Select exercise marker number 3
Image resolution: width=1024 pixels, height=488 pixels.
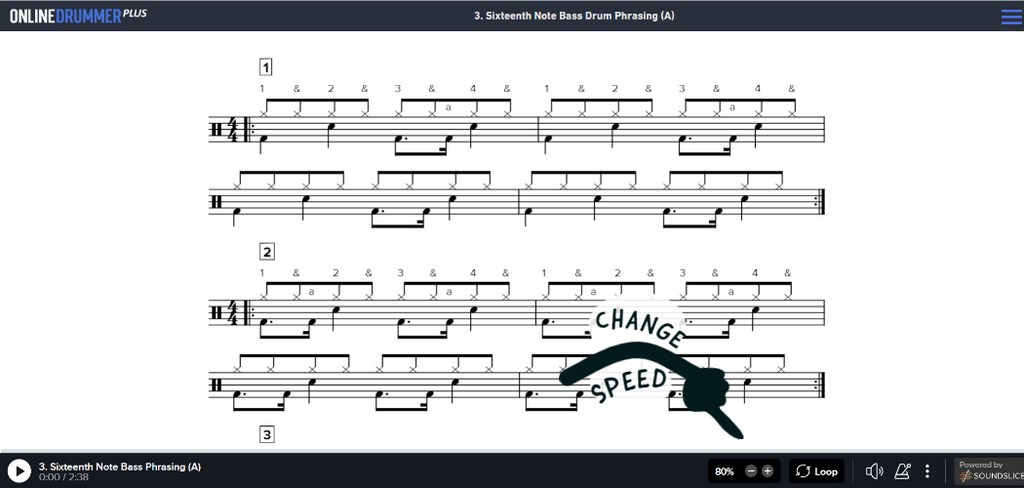(266, 434)
